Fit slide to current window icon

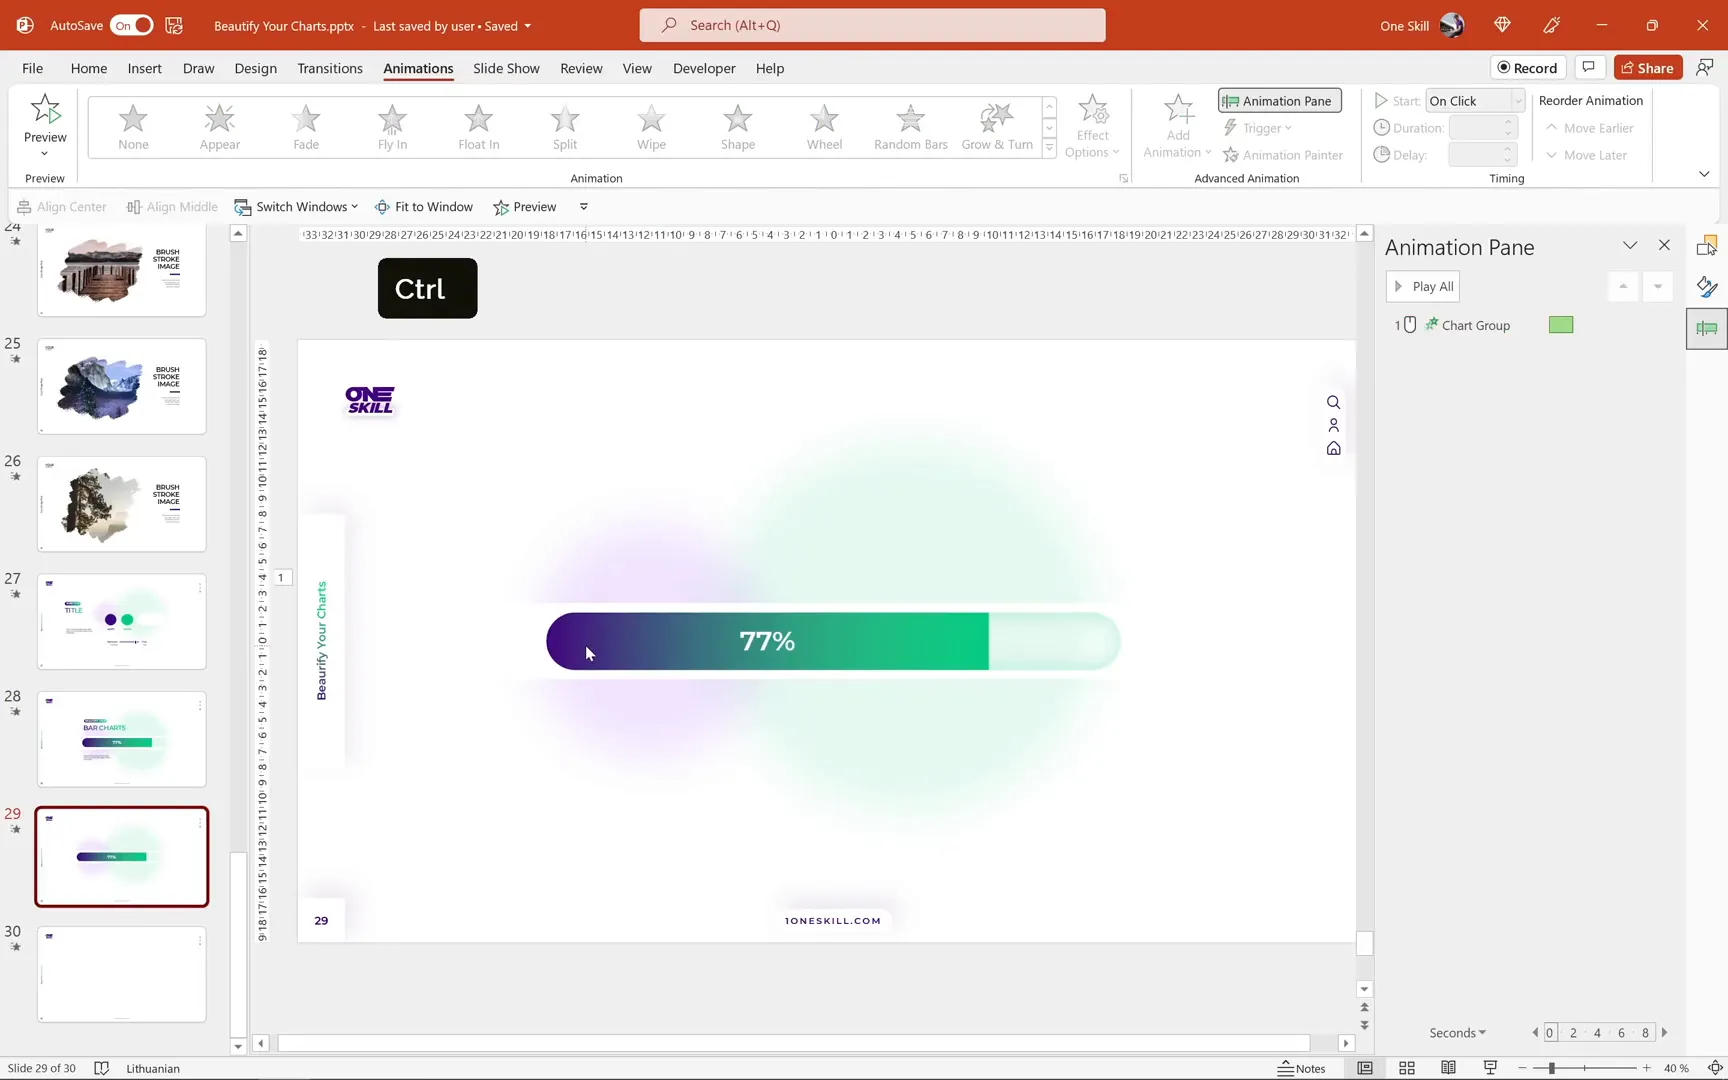tap(1715, 1068)
